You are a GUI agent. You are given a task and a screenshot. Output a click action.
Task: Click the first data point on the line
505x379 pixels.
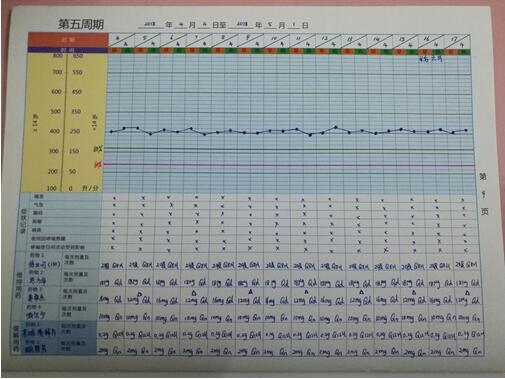pyautogui.click(x=111, y=132)
